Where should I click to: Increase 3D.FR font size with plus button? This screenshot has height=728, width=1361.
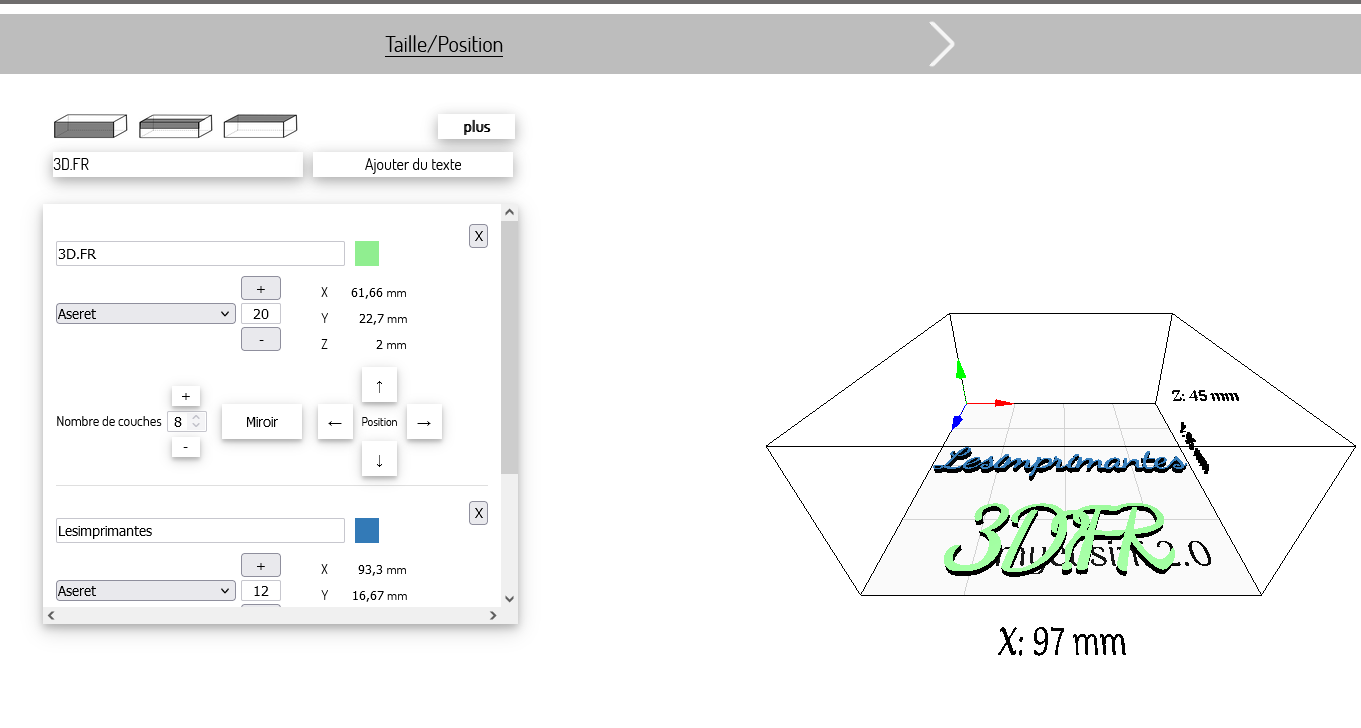point(261,288)
